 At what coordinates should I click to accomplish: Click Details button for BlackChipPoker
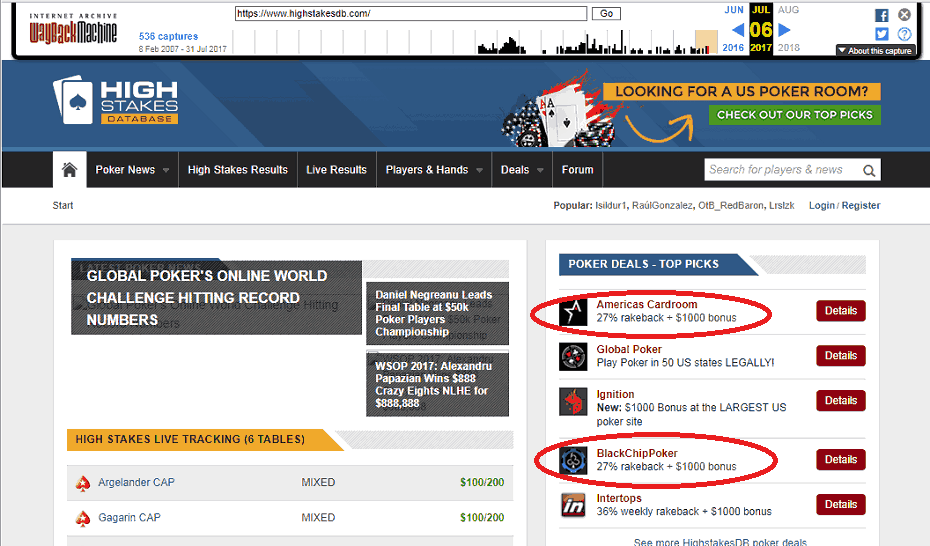click(840, 459)
